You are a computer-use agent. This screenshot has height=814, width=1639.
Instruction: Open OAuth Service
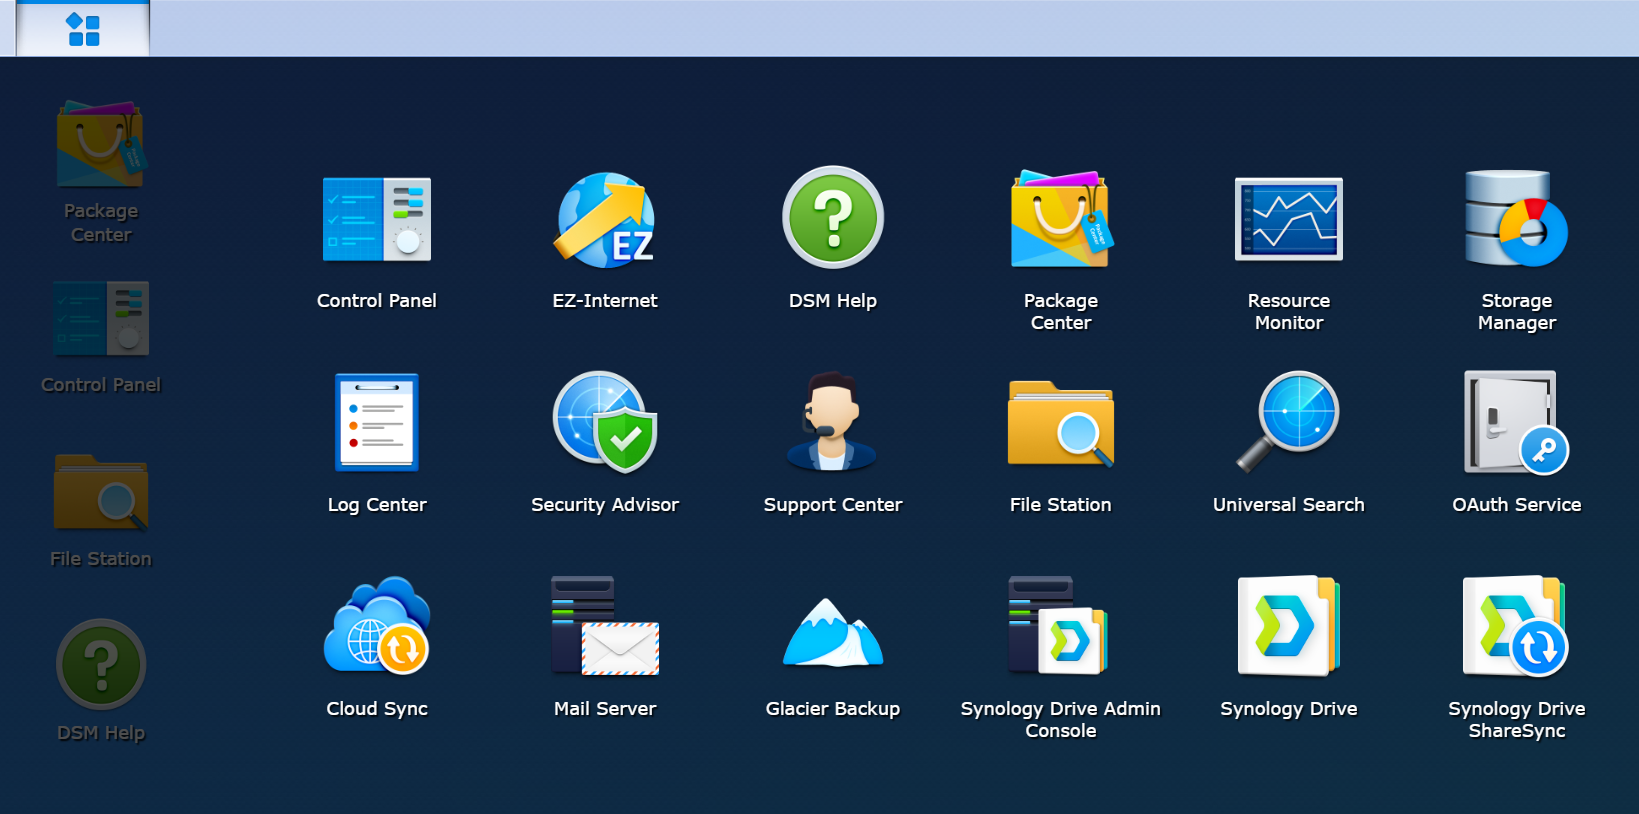(x=1517, y=422)
